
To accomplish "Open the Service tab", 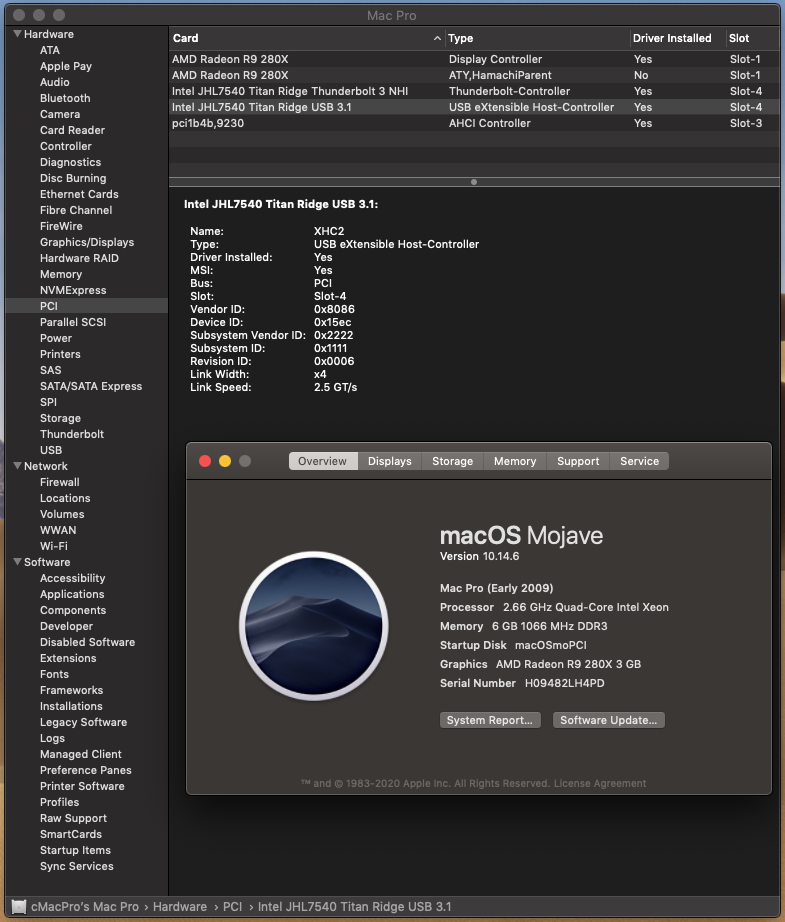I will coord(639,461).
